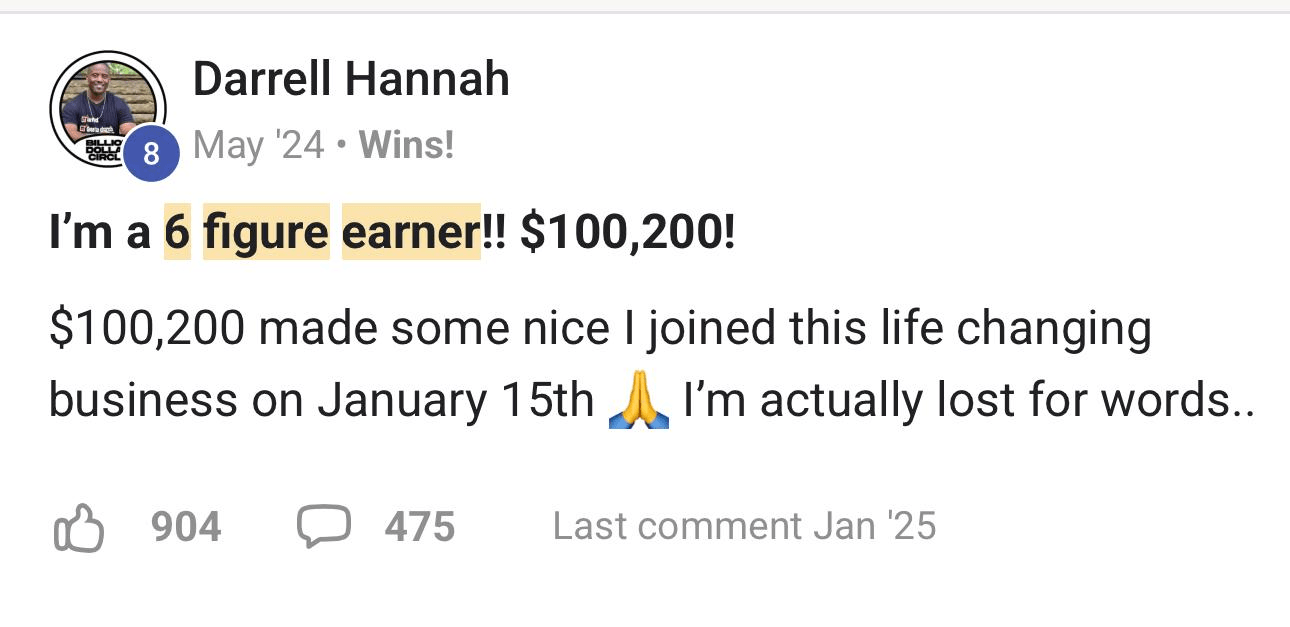This screenshot has width=1290, height=627.
Task: Click "January 15th" in the post body
Action: coord(456,401)
